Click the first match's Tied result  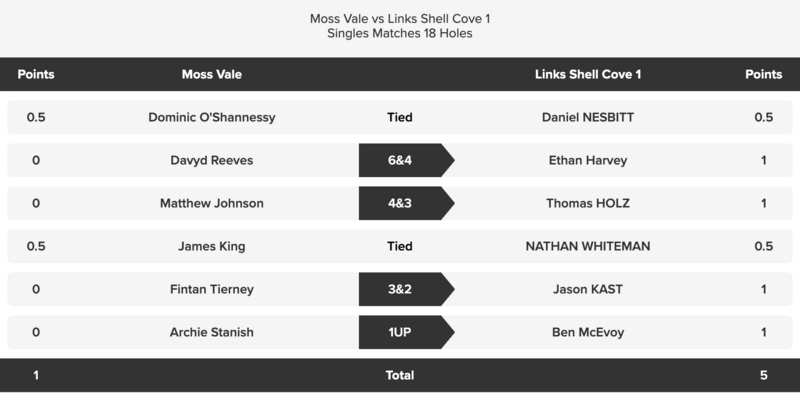coord(400,117)
